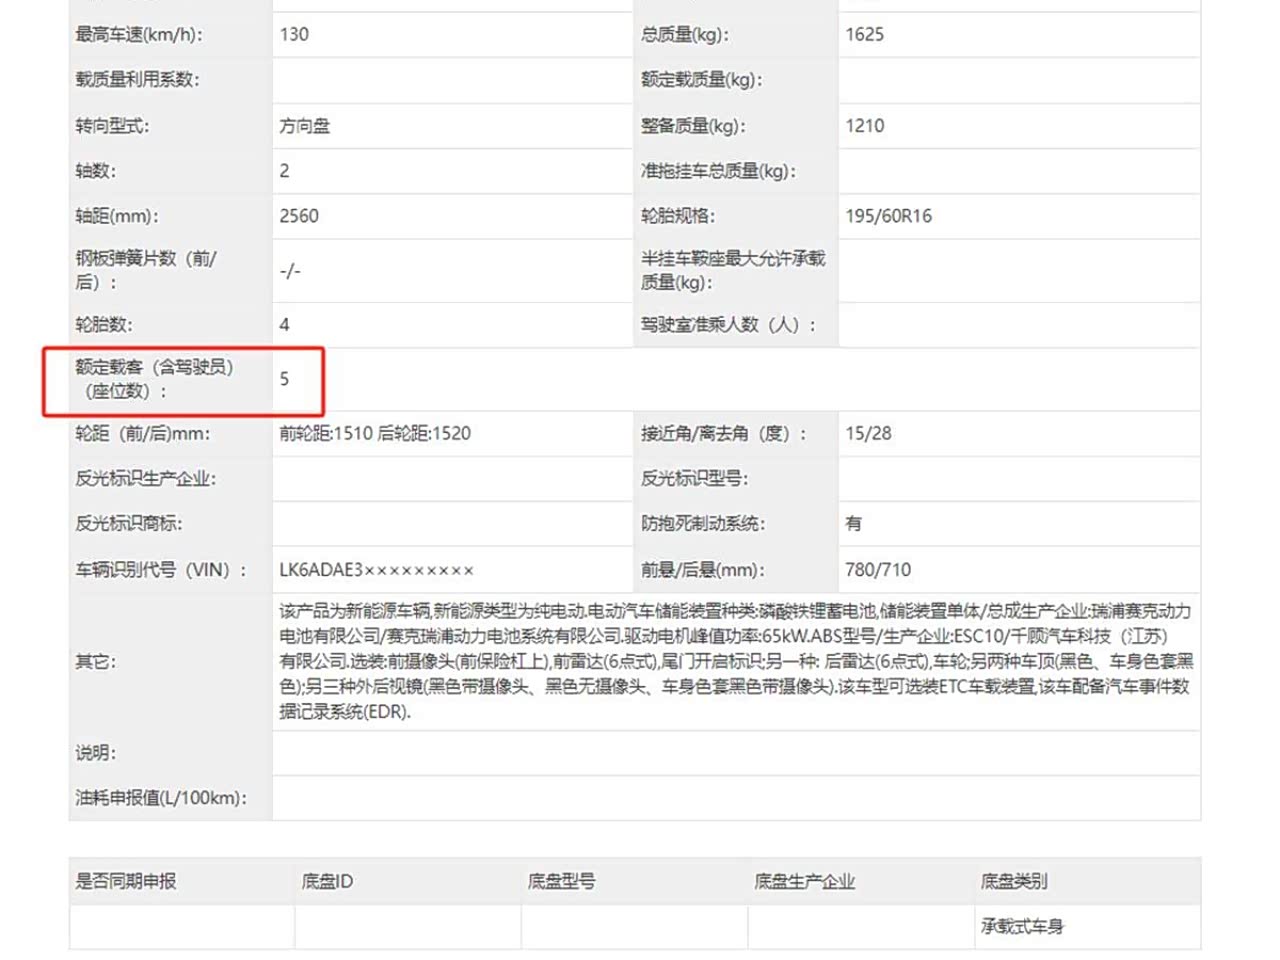Click the steering type value 方向盘

pyautogui.click(x=304, y=126)
